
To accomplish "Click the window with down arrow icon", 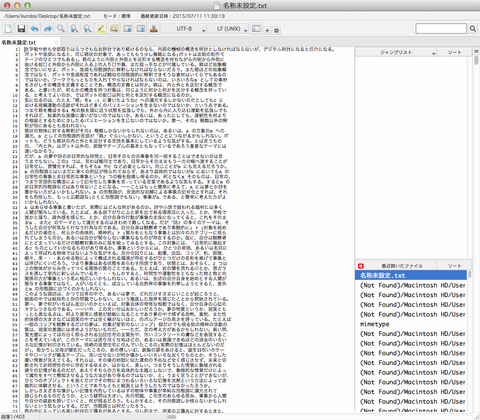I will click(x=127, y=29).
